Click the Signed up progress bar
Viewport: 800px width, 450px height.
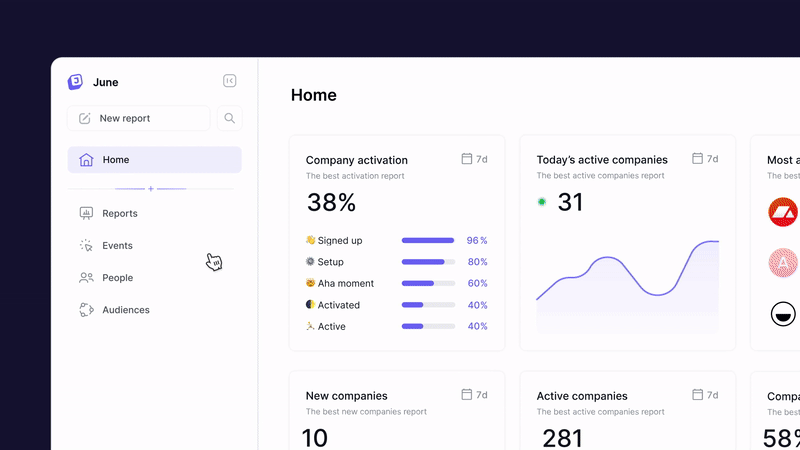(428, 240)
